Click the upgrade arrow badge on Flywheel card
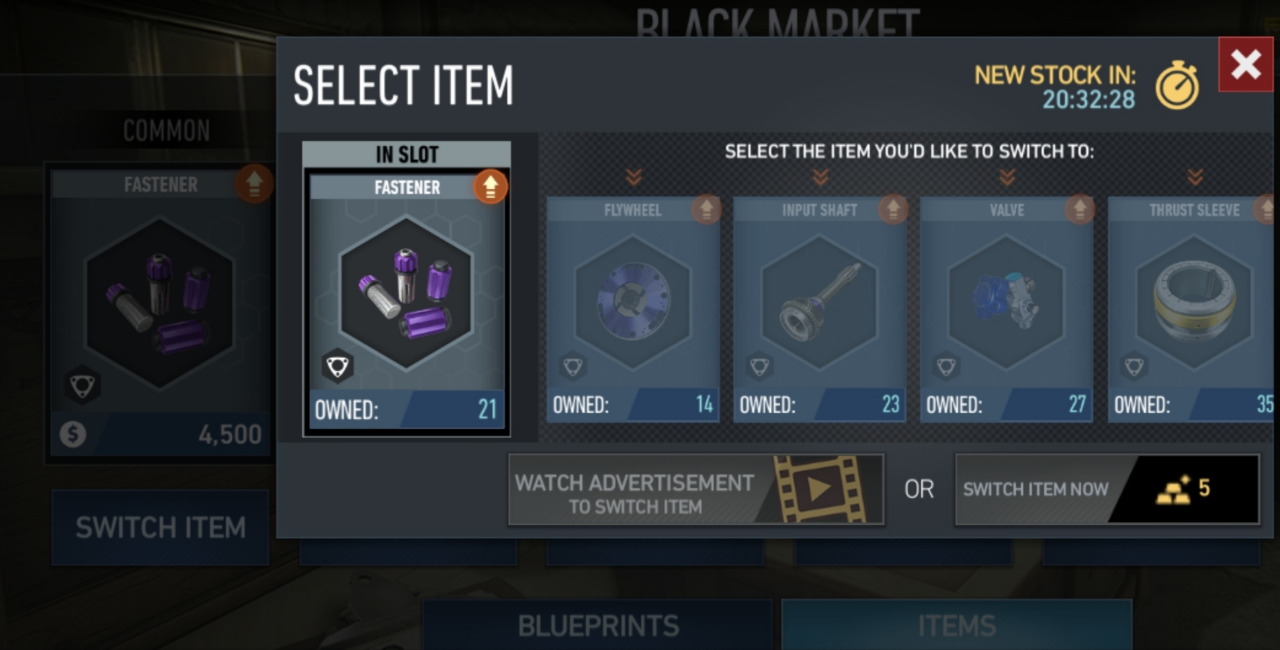The height and width of the screenshot is (650, 1280). [x=706, y=209]
